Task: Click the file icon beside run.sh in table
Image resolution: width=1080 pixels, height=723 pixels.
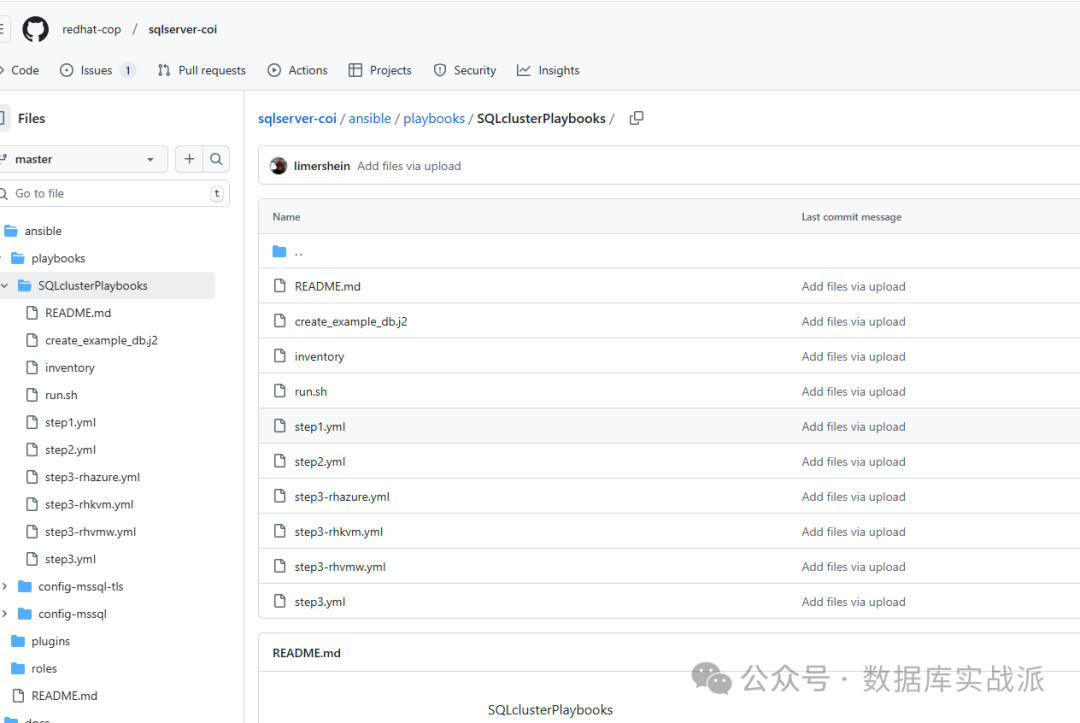Action: pos(280,392)
